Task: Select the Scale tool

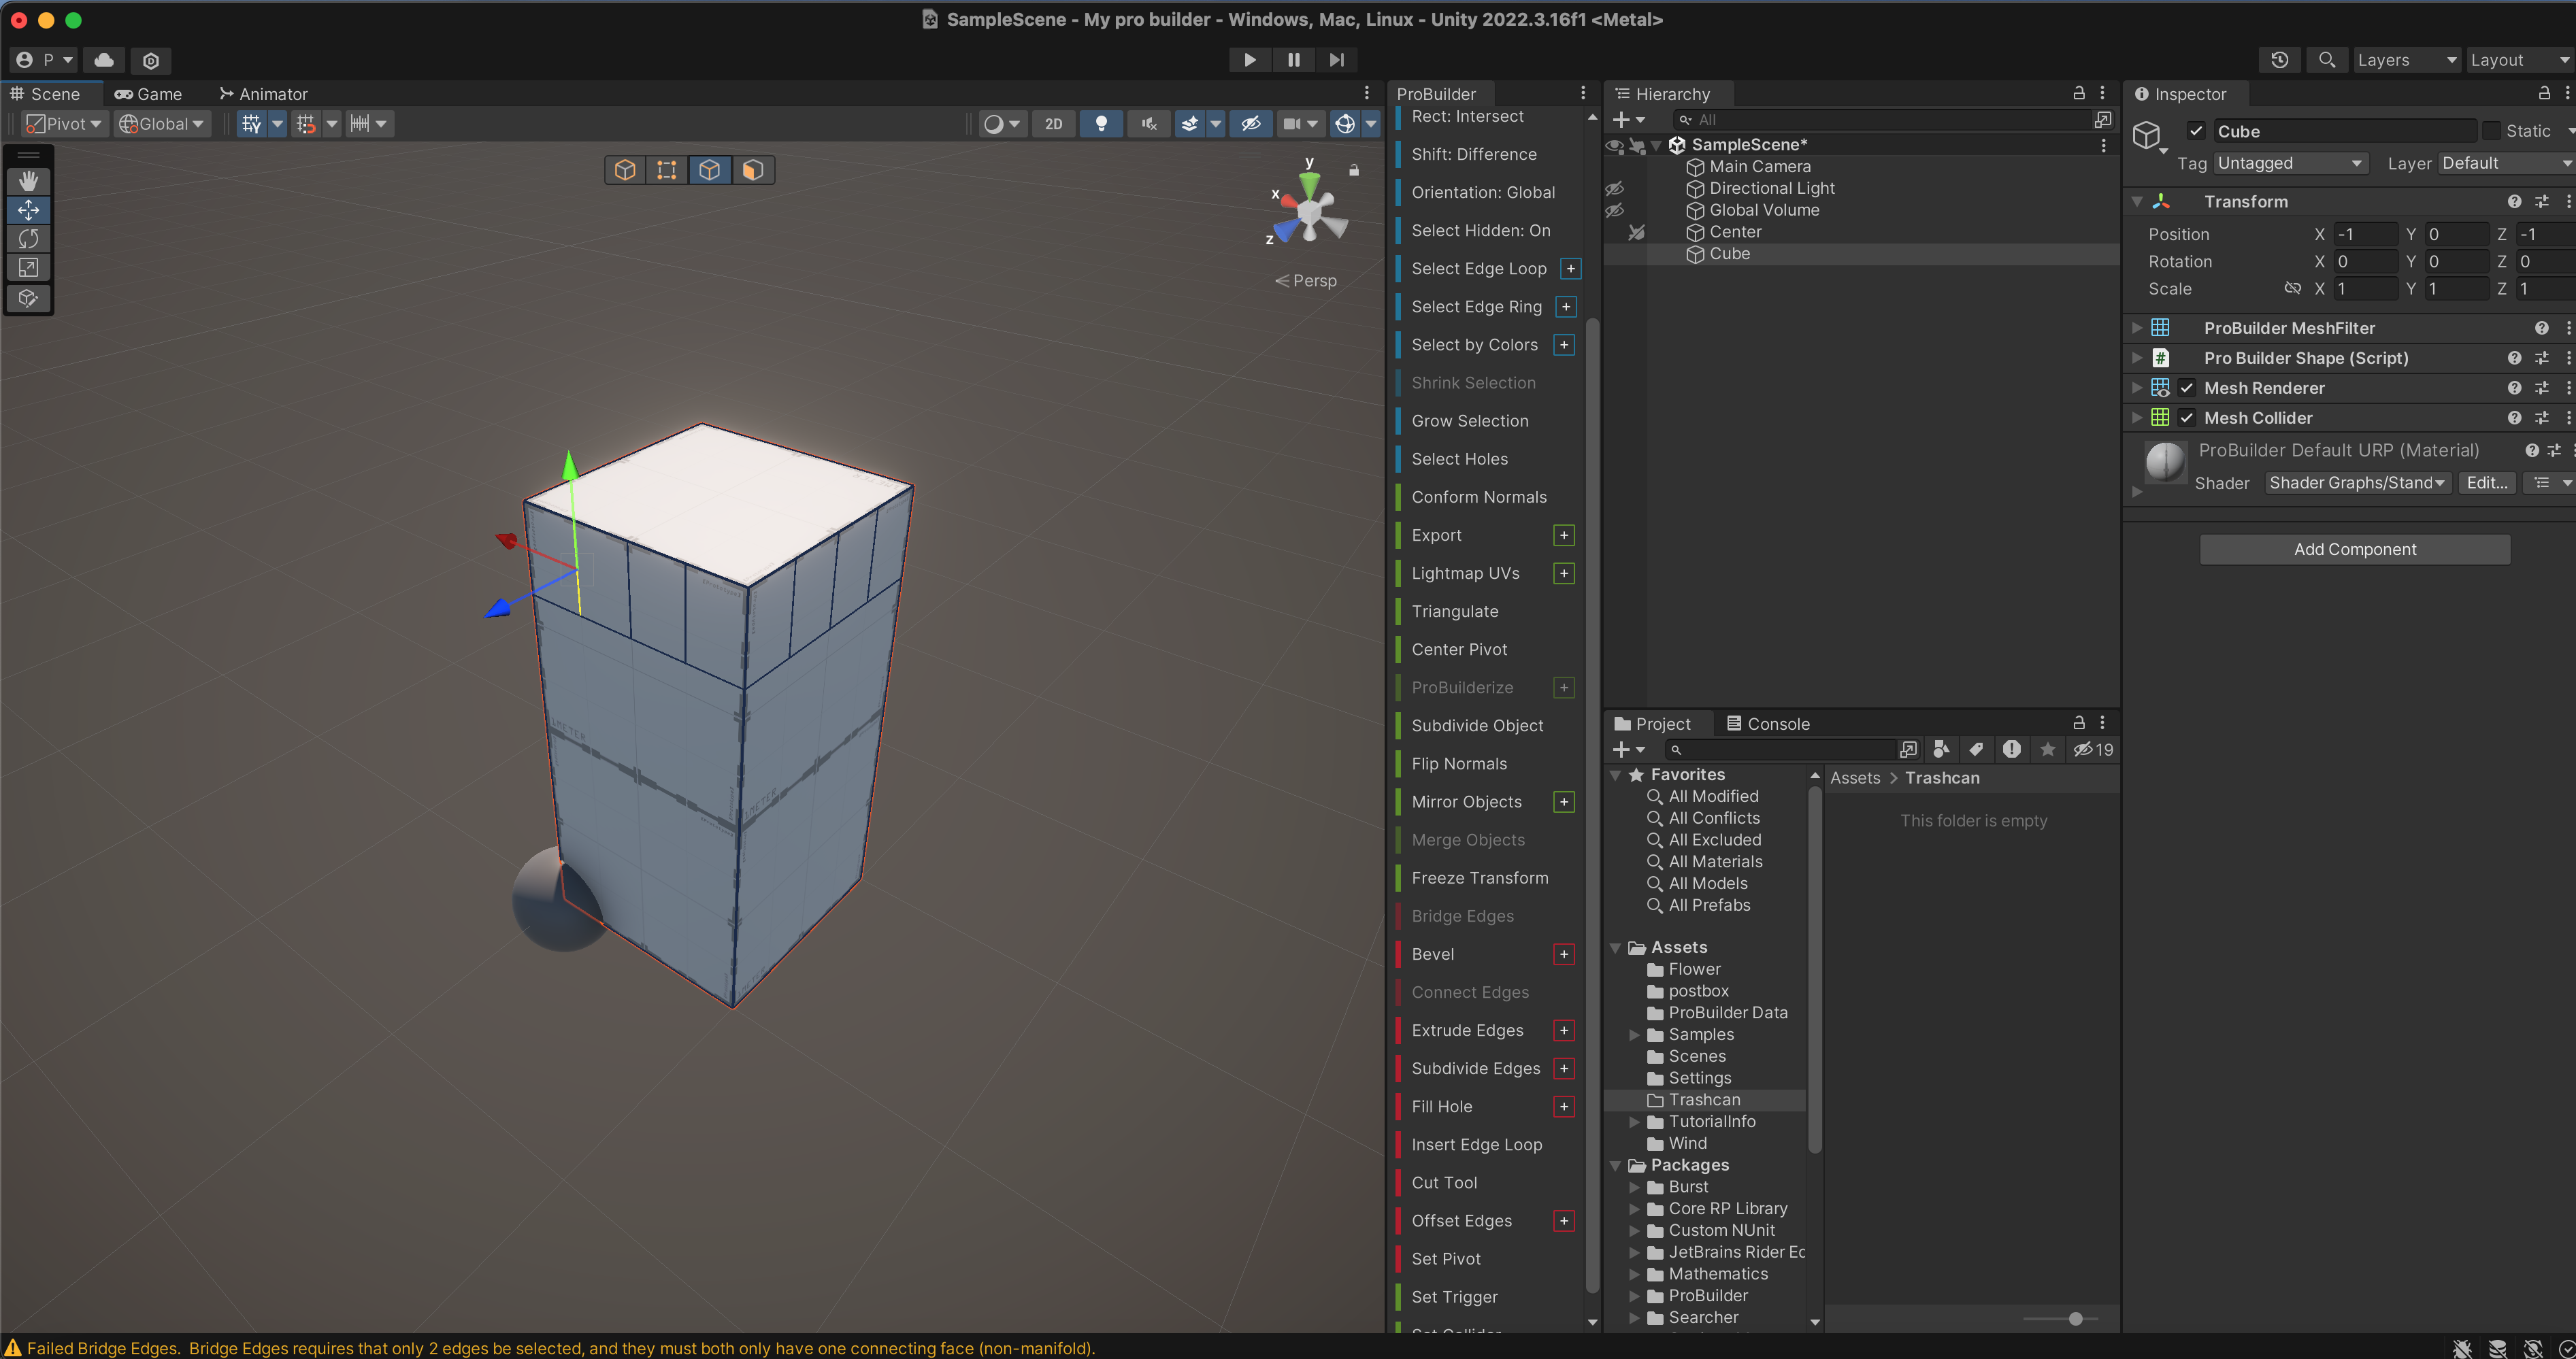Action: click(28, 268)
